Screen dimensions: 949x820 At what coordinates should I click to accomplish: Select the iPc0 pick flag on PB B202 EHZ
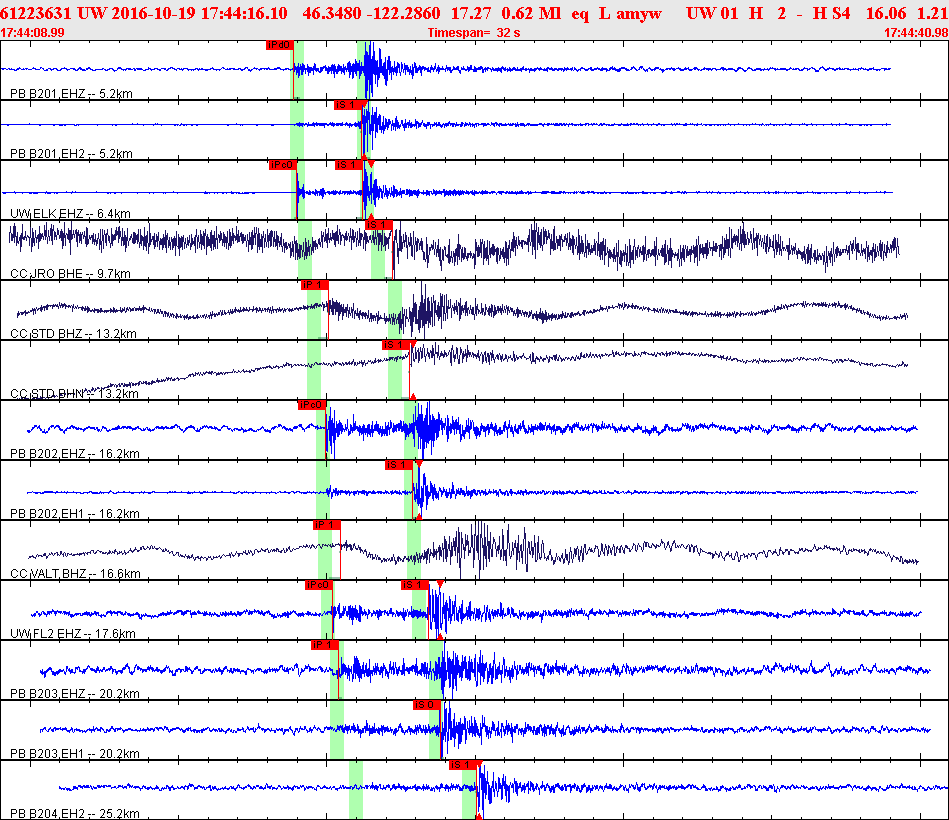click(x=312, y=405)
